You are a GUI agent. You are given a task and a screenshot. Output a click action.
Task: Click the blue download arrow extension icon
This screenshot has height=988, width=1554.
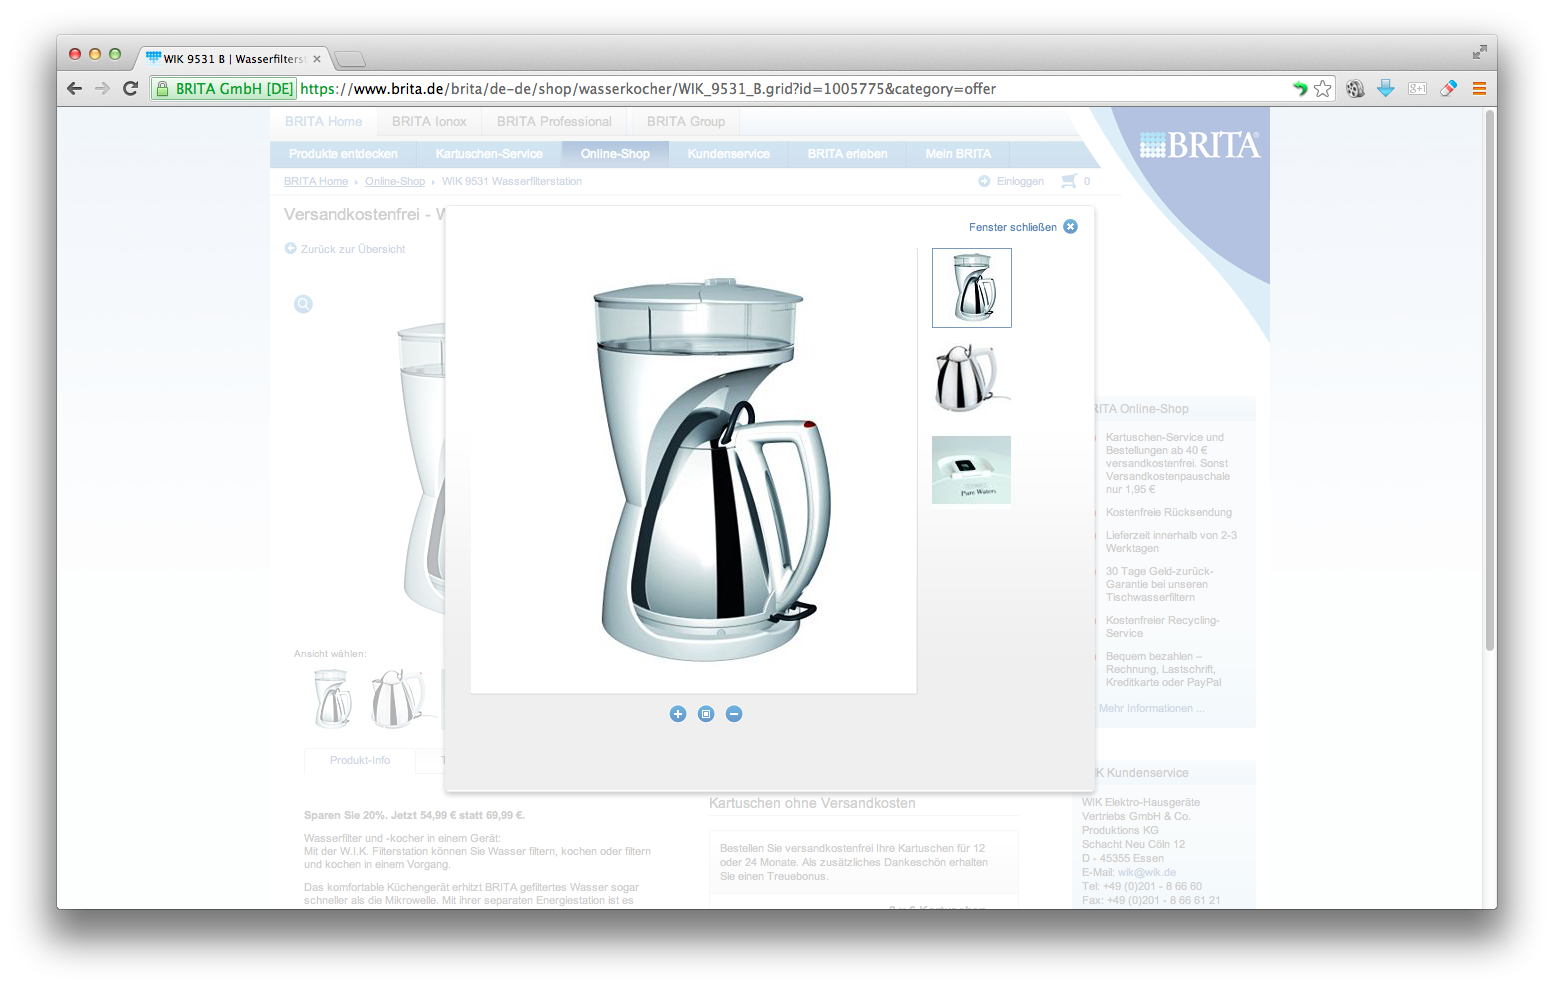coord(1386,88)
